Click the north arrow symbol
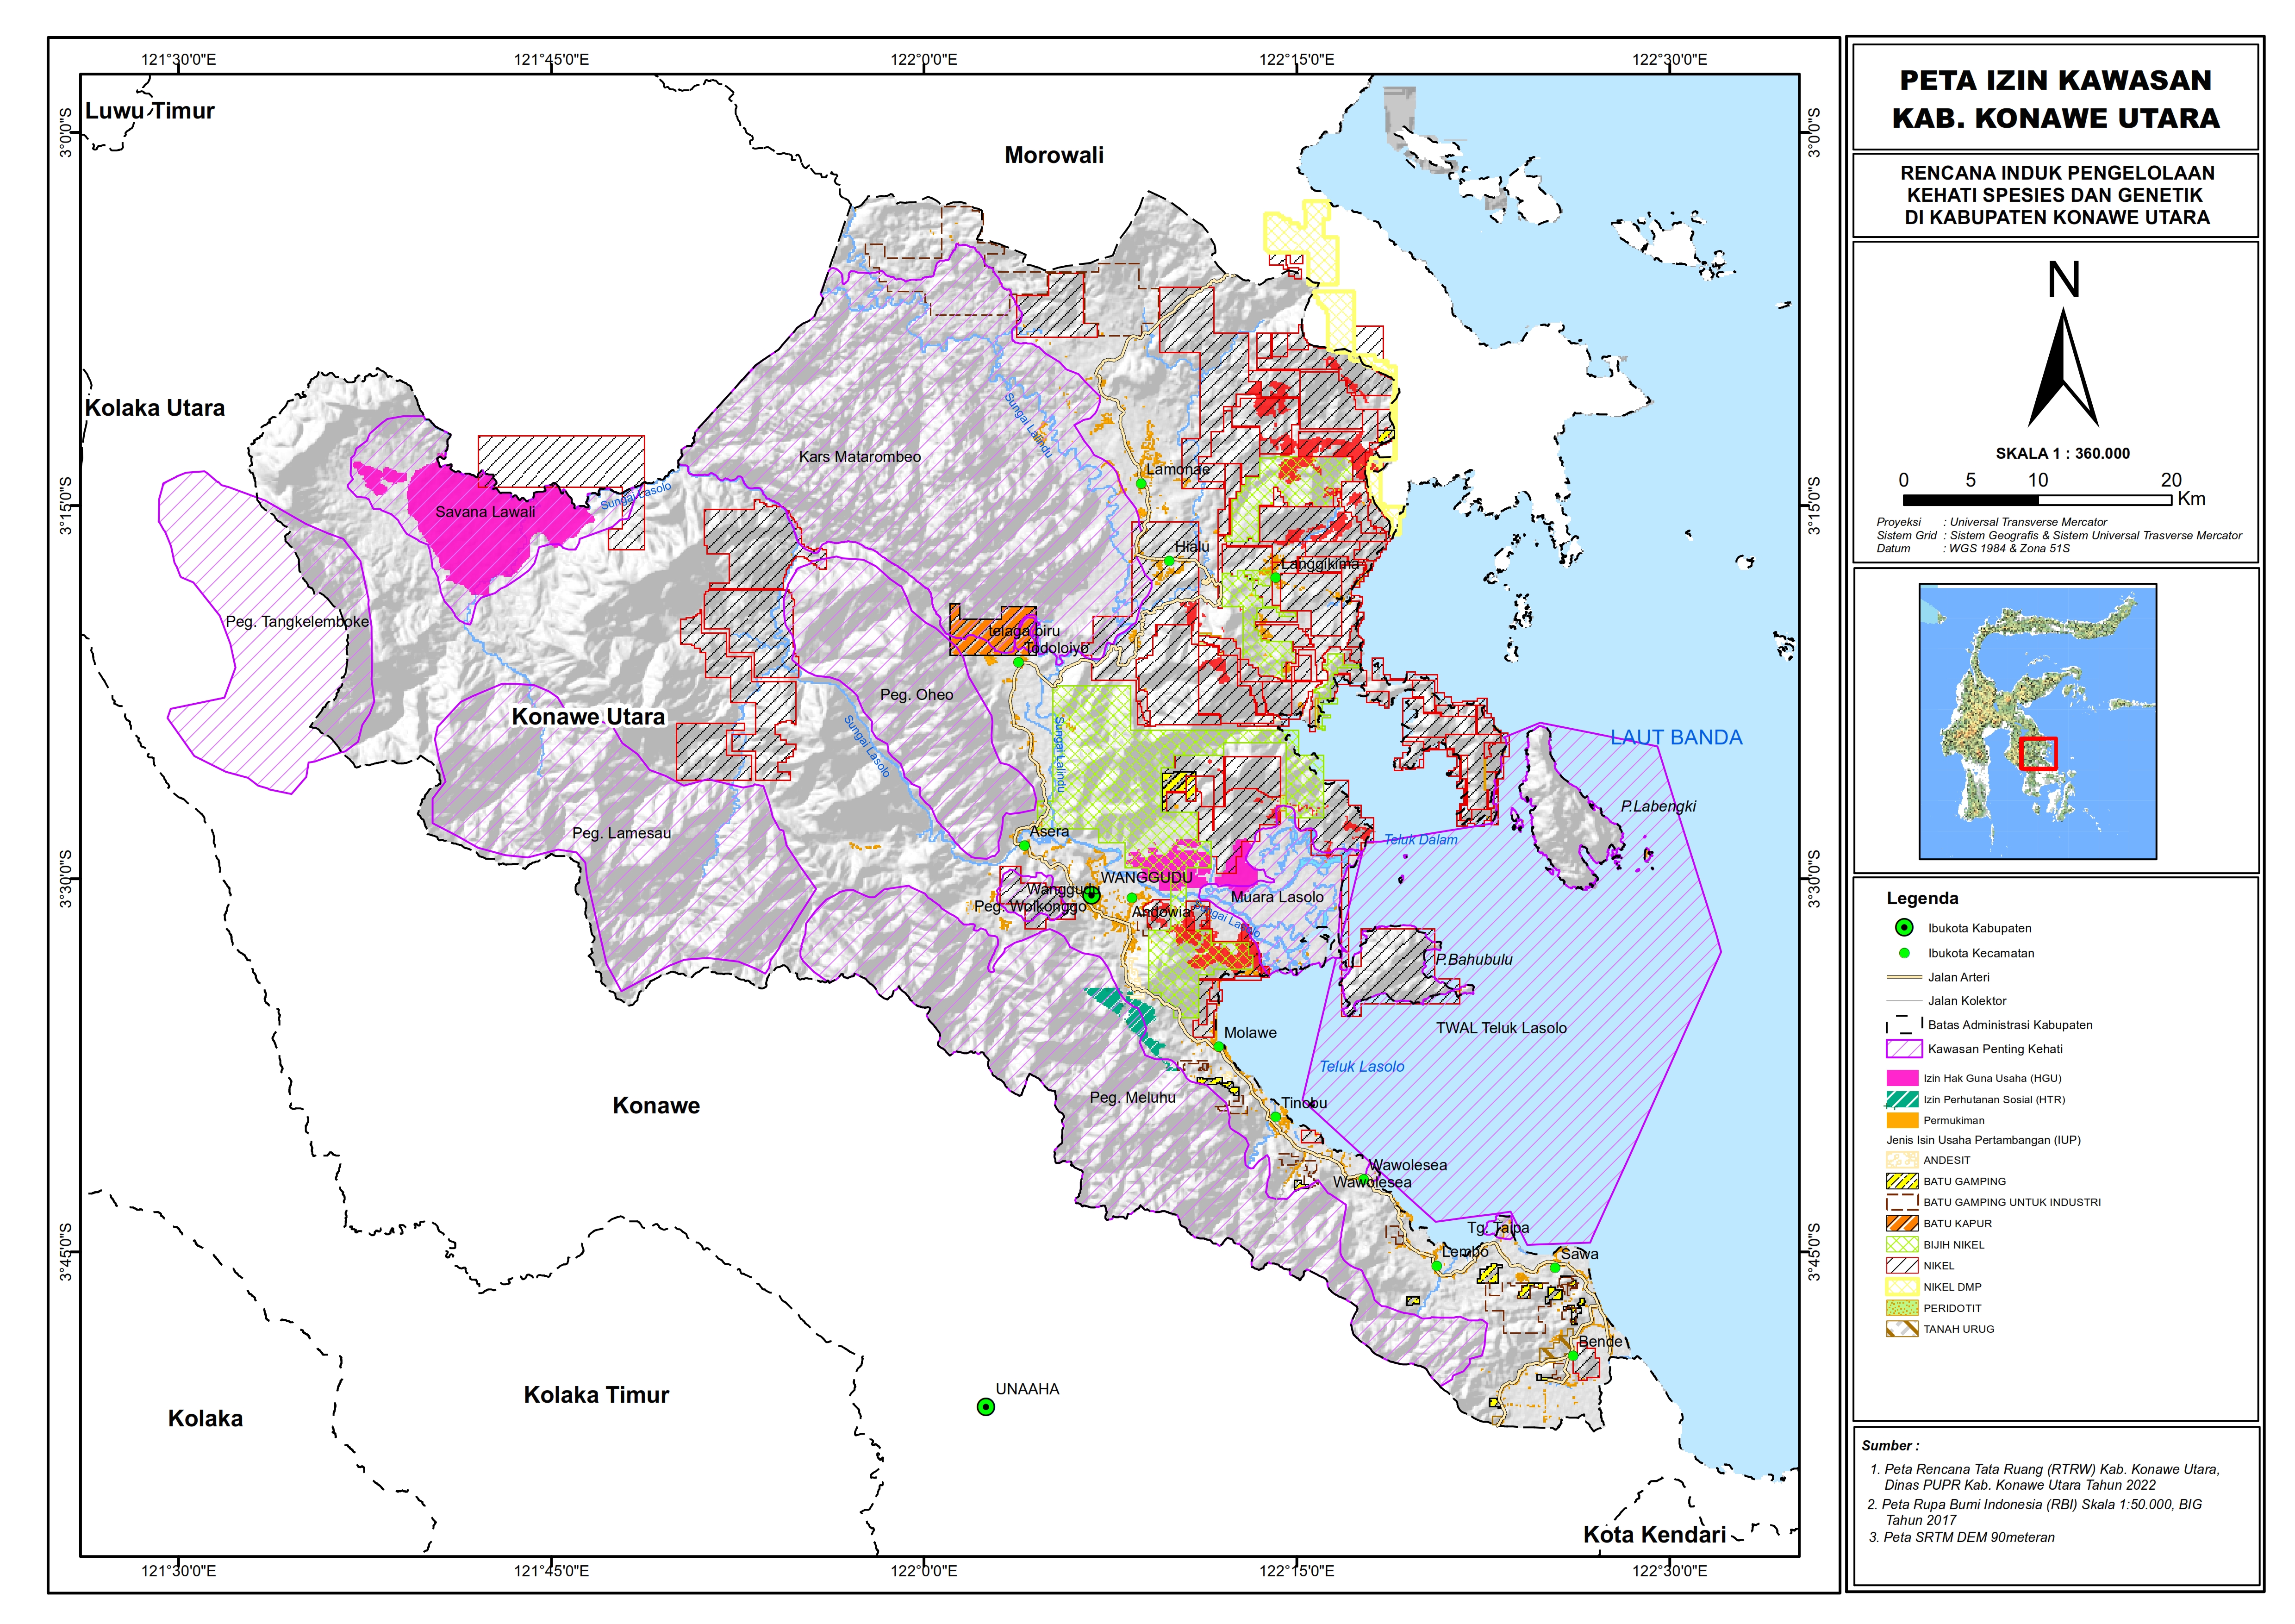Screen dimensions: 2295x1624 coord(2062,368)
